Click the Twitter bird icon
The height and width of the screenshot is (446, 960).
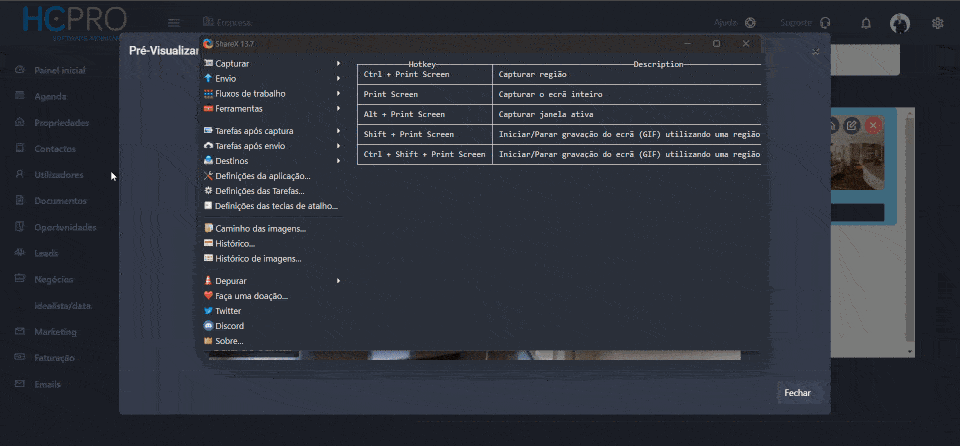208,311
